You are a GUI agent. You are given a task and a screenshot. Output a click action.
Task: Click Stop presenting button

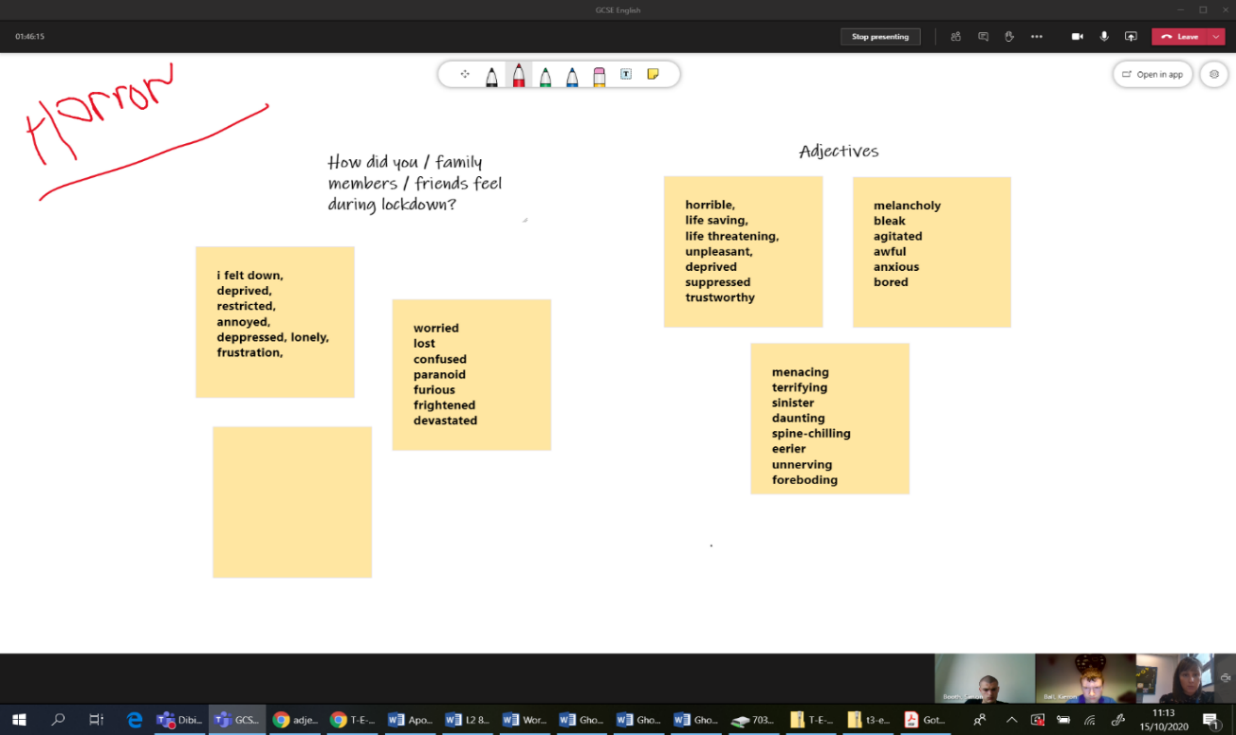[x=880, y=37]
